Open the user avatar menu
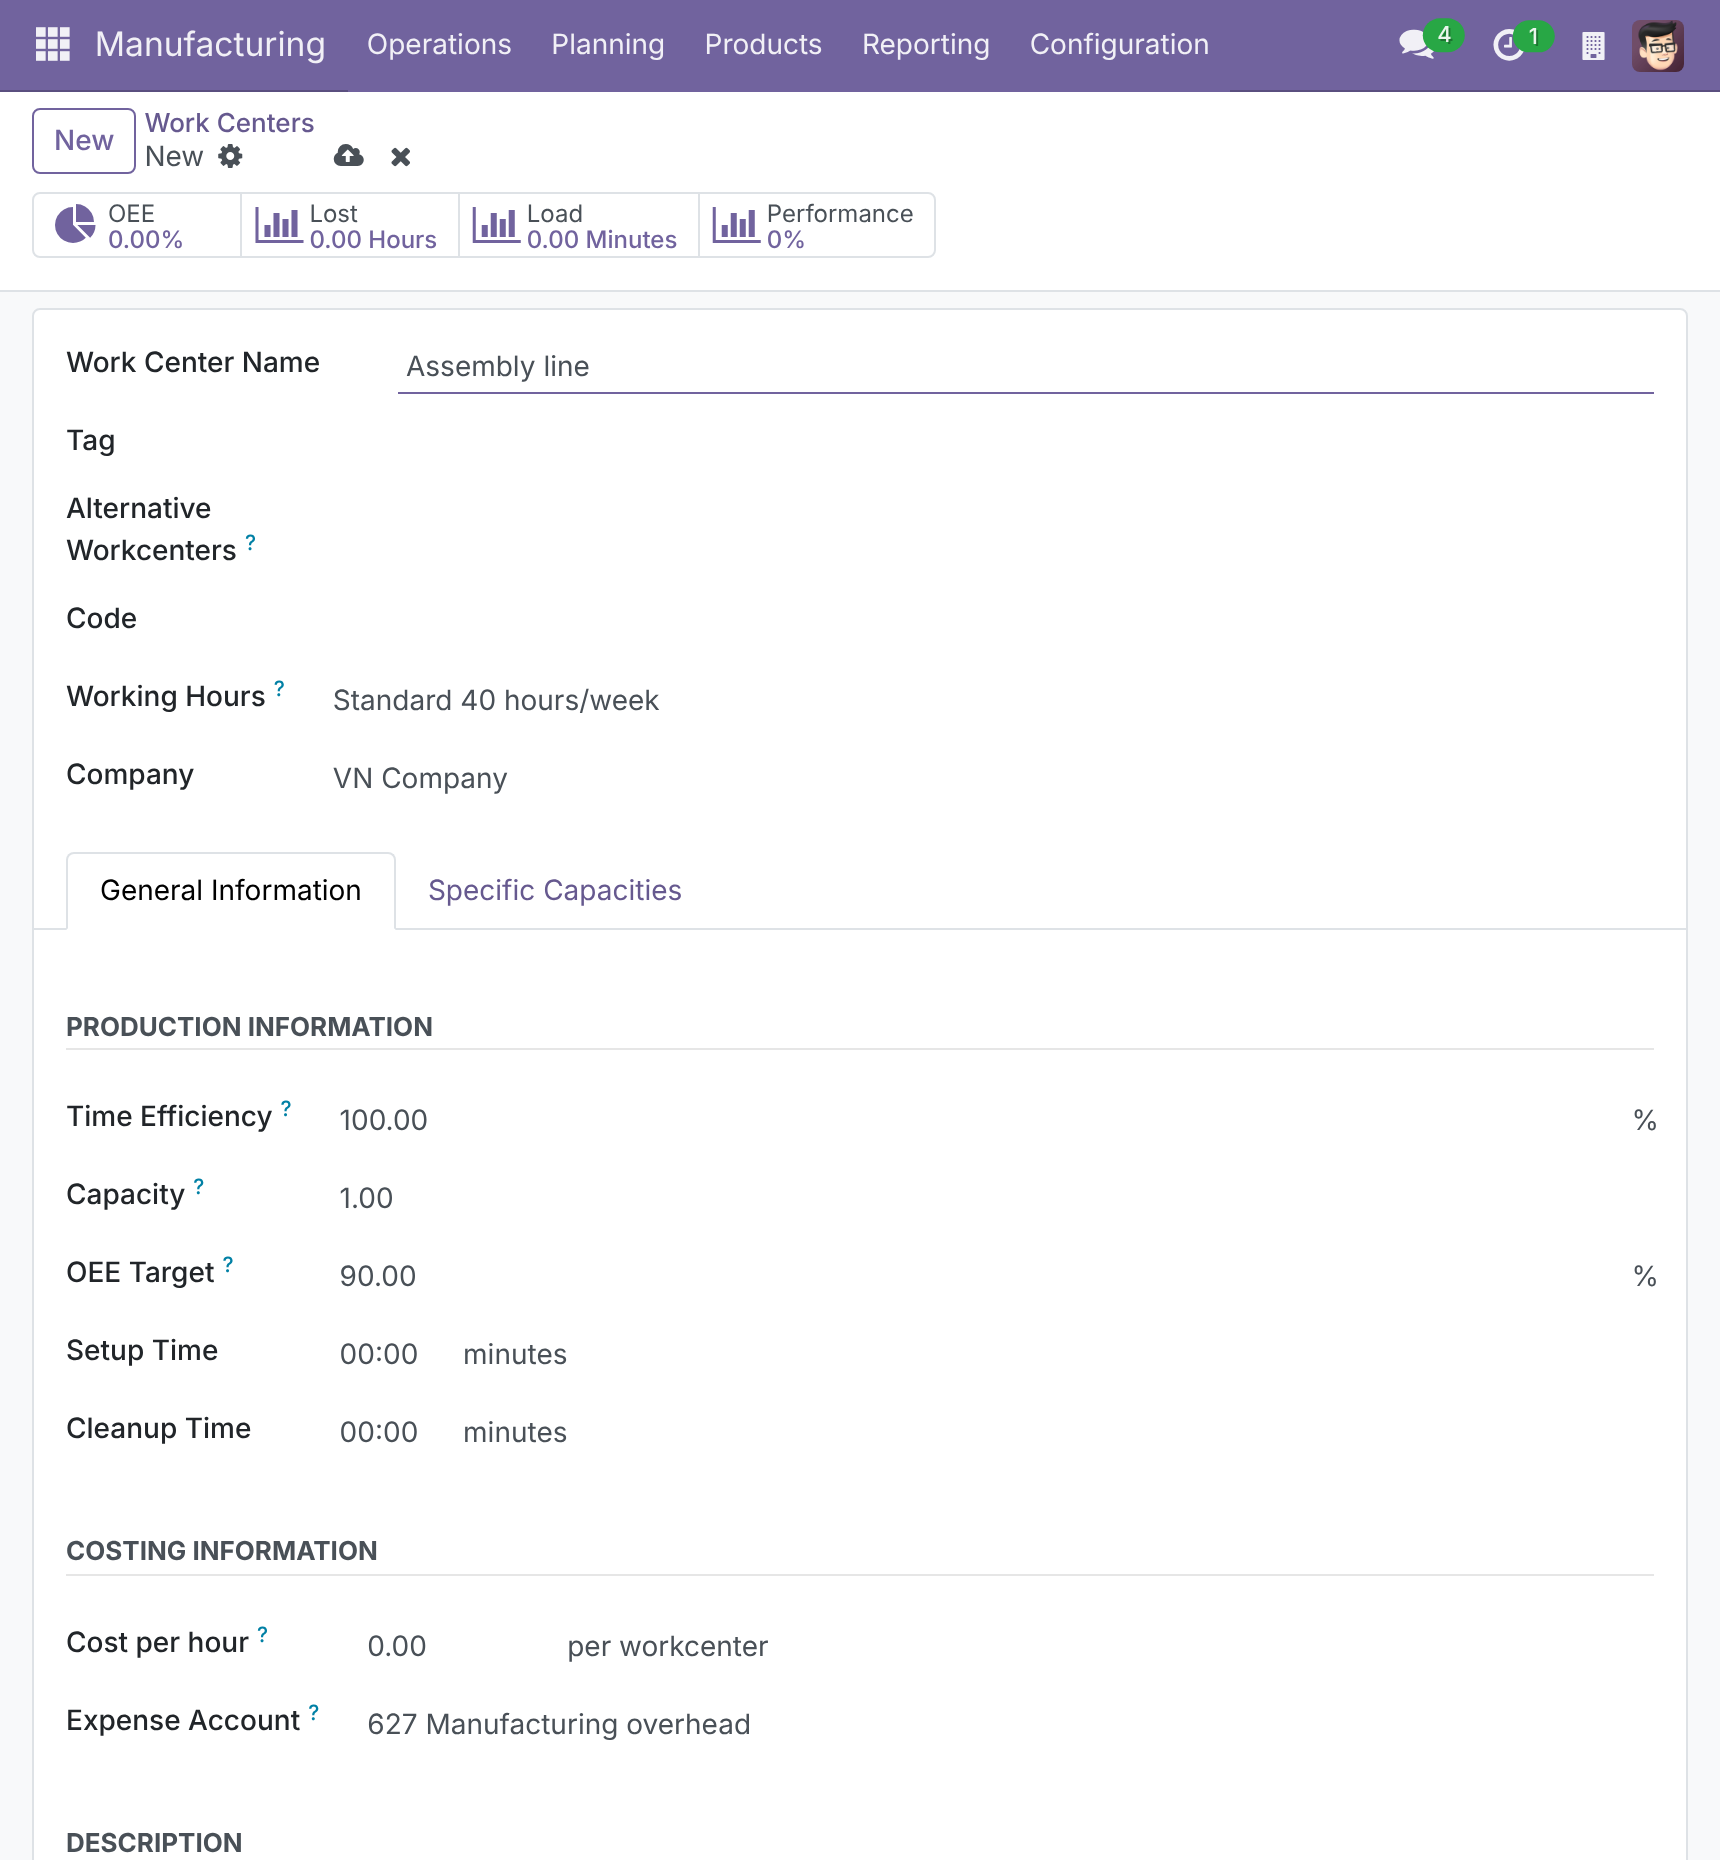 coord(1657,45)
